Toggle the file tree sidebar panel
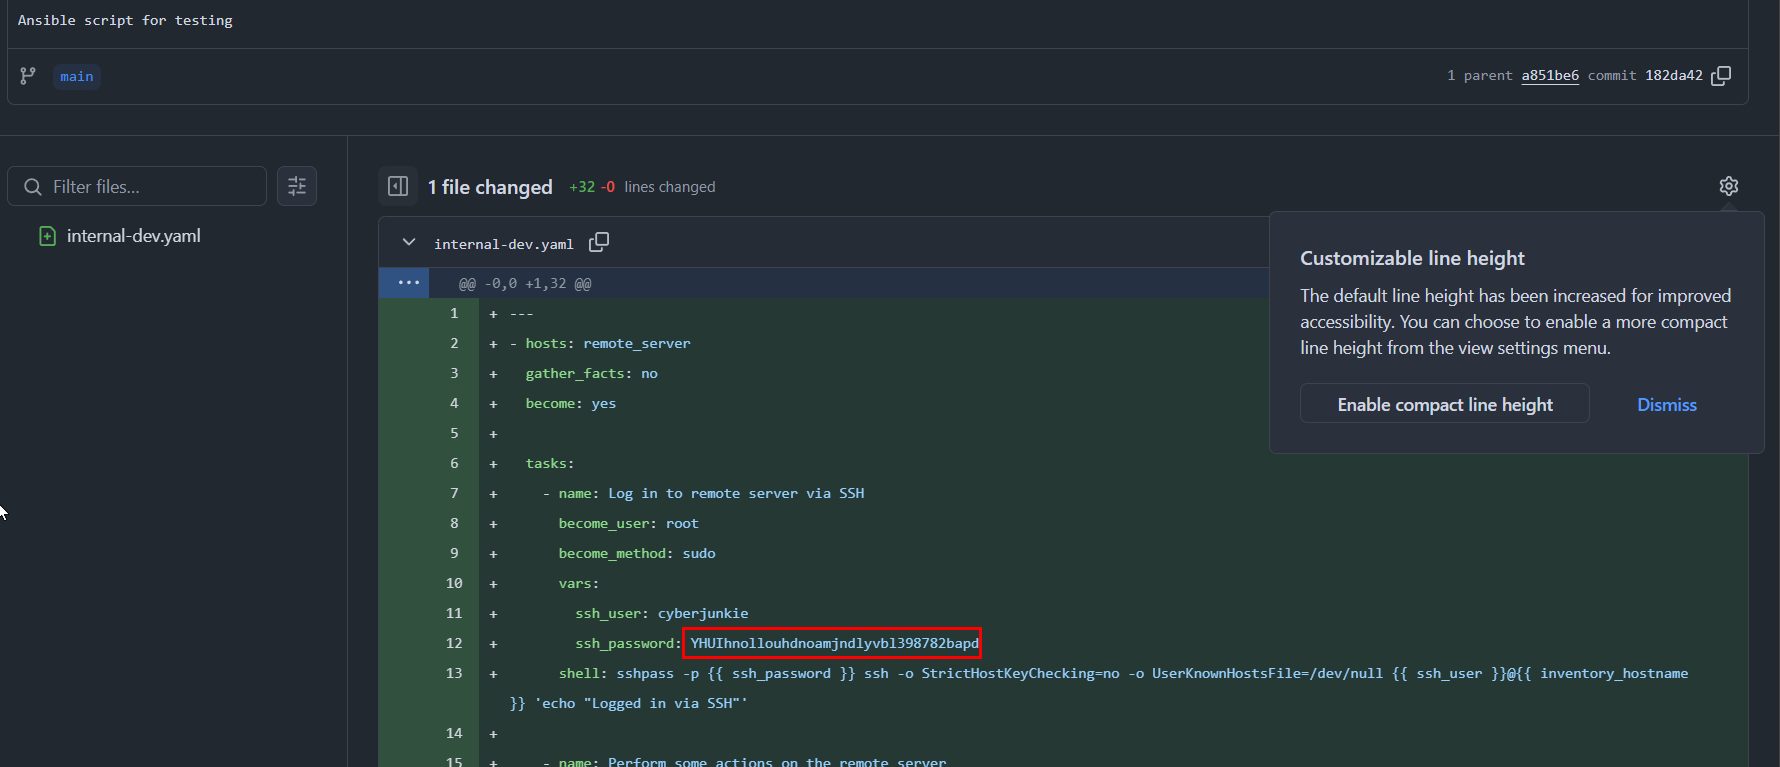The image size is (1780, 767). tap(398, 187)
